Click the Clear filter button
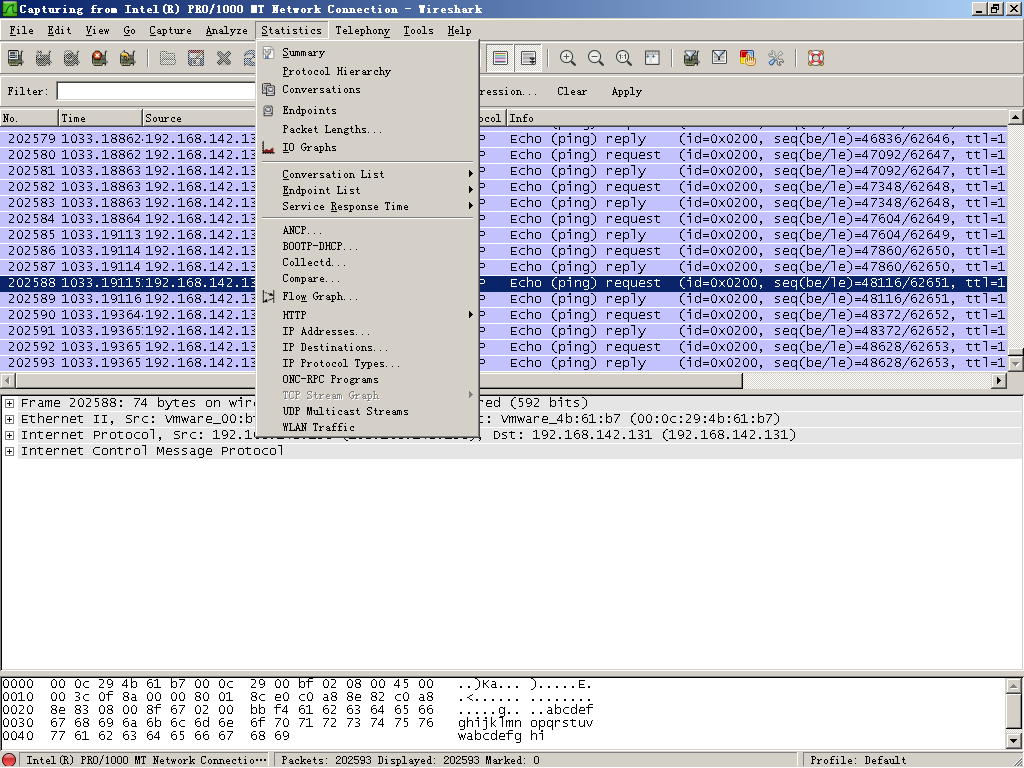Screen dimensions: 1024x768 point(572,91)
